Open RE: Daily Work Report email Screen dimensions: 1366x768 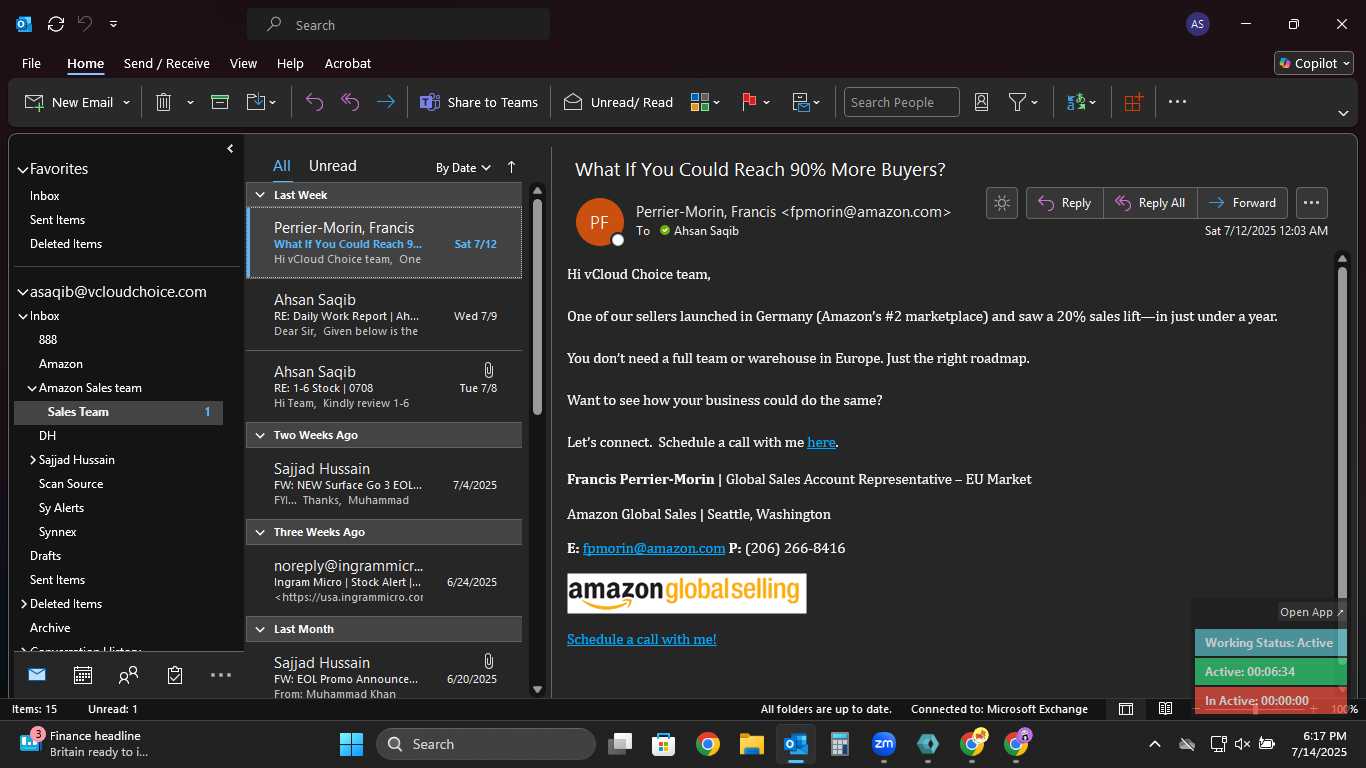(384, 315)
